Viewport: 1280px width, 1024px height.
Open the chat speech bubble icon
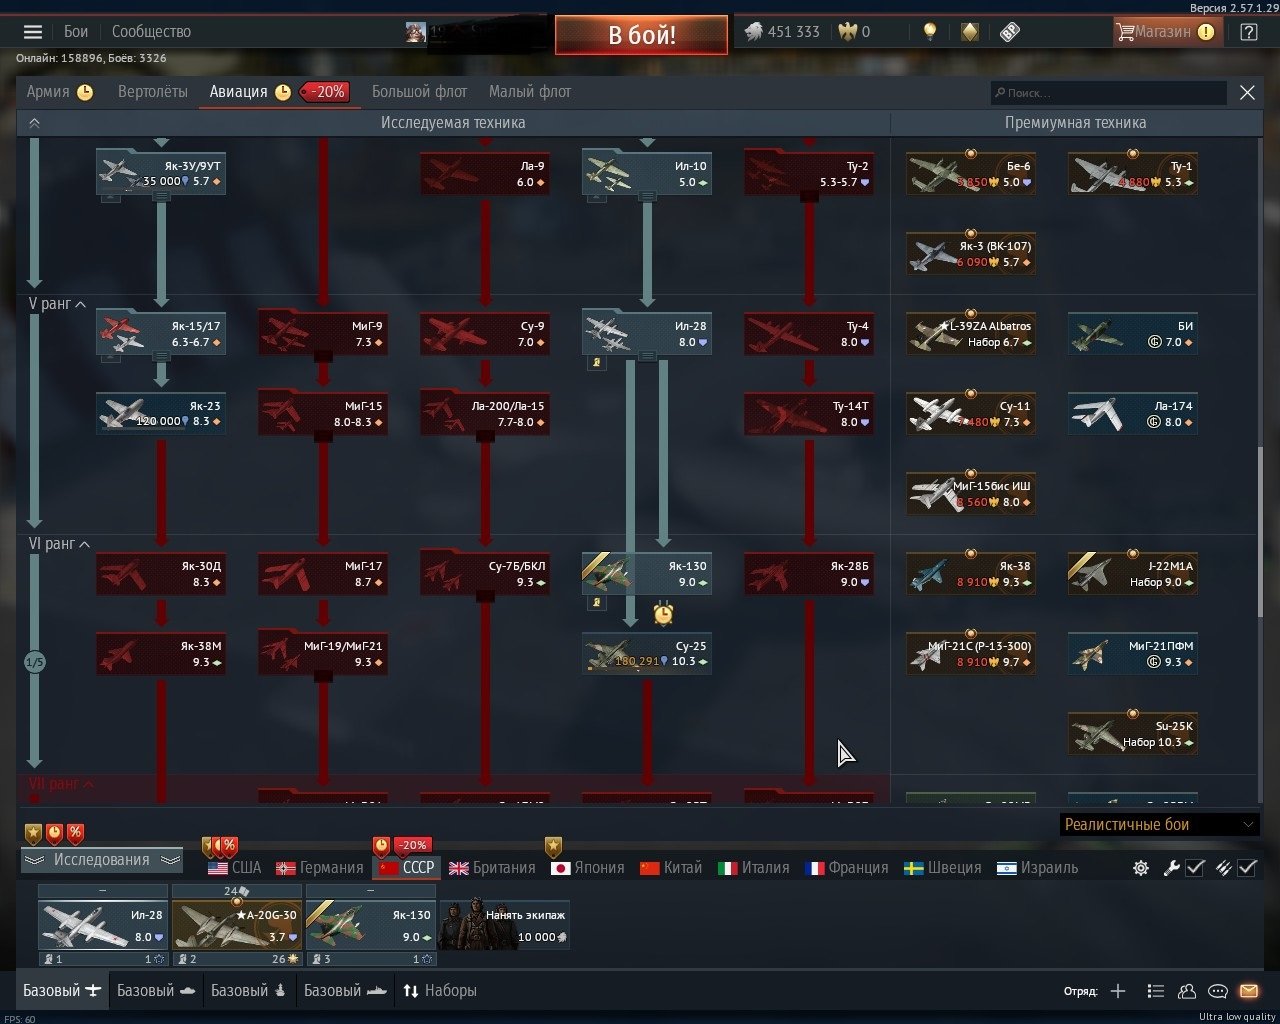coord(1218,991)
